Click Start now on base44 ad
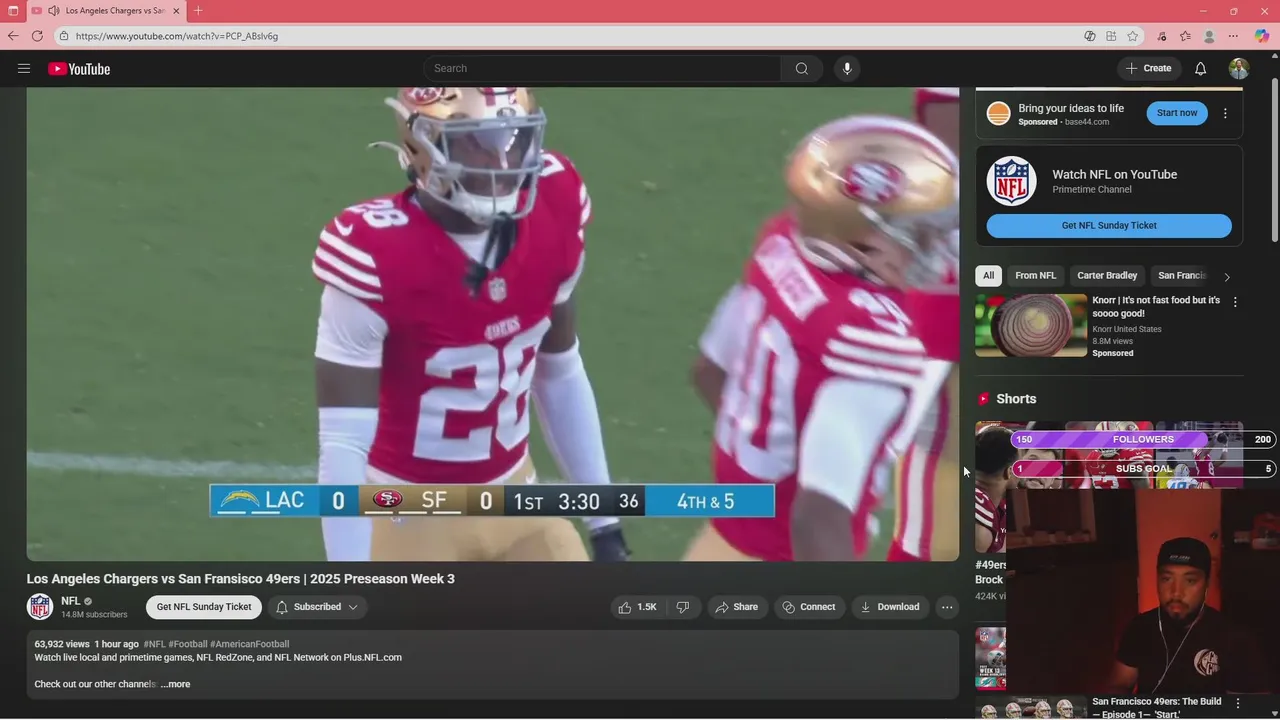1280x720 pixels. point(1177,113)
